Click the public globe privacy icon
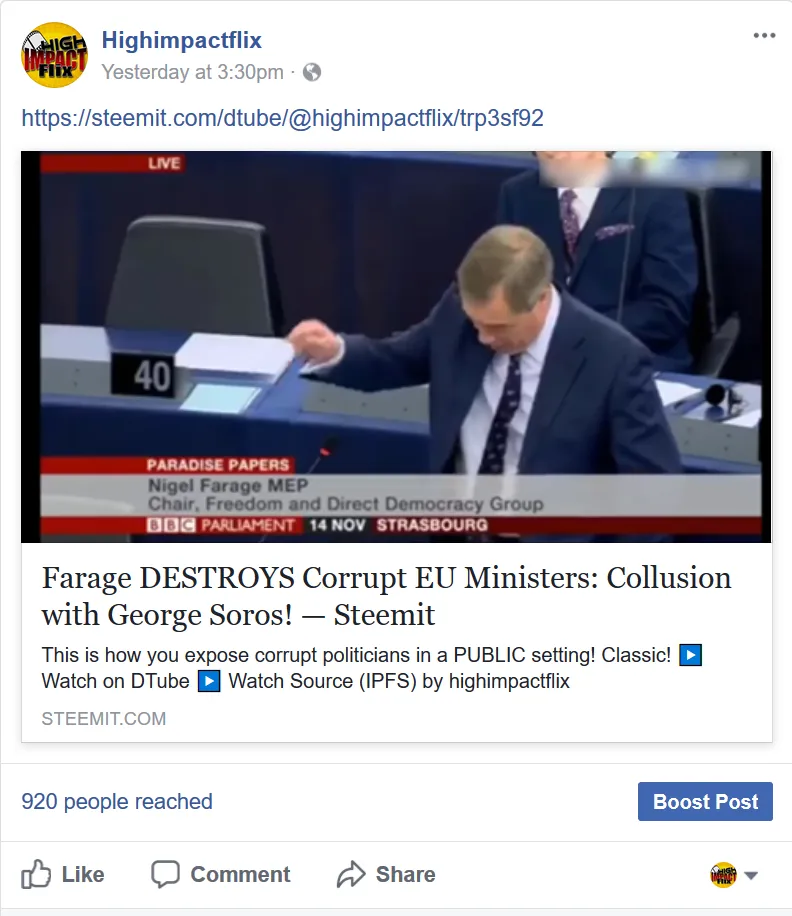Viewport: 792px width, 916px height. coord(312,72)
